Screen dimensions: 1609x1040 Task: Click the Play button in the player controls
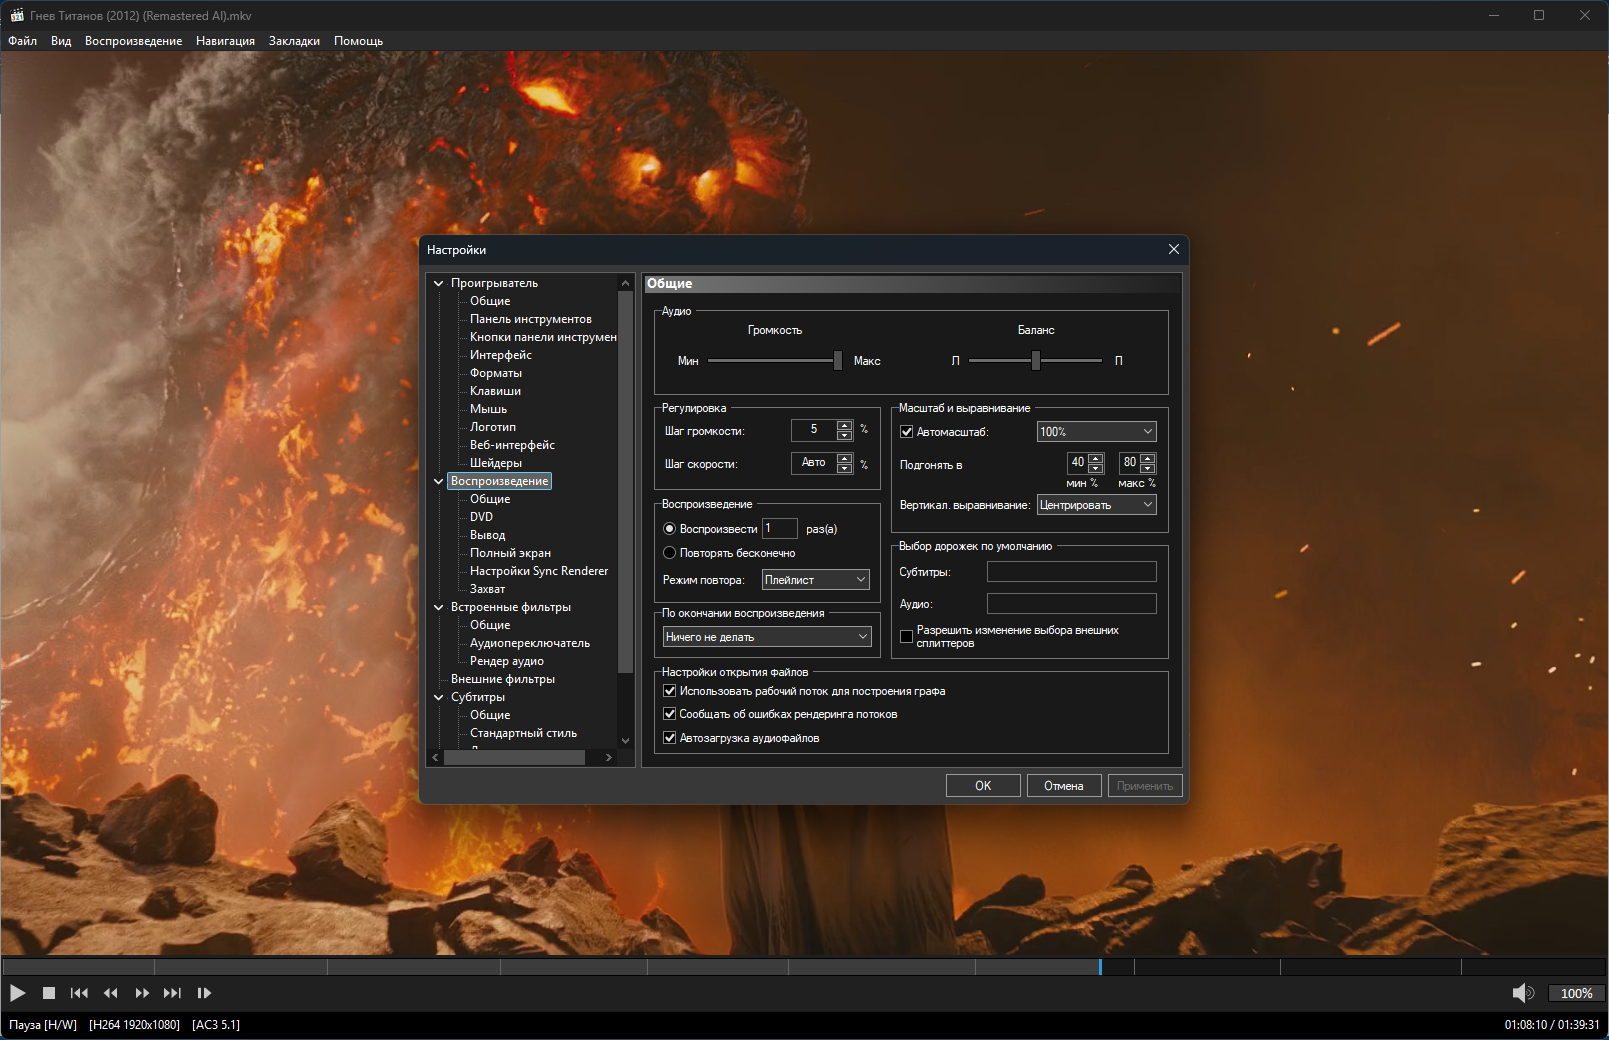click(x=18, y=993)
